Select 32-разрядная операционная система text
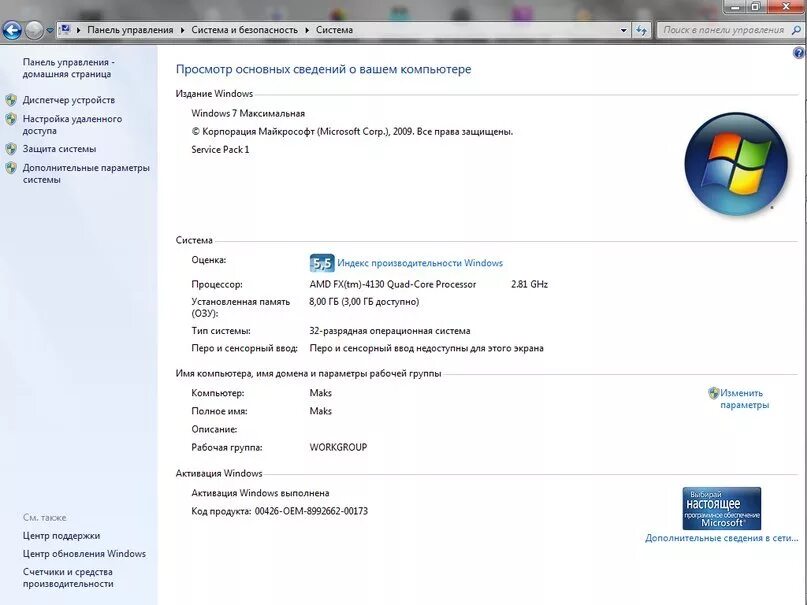This screenshot has height=605, width=807. point(390,331)
